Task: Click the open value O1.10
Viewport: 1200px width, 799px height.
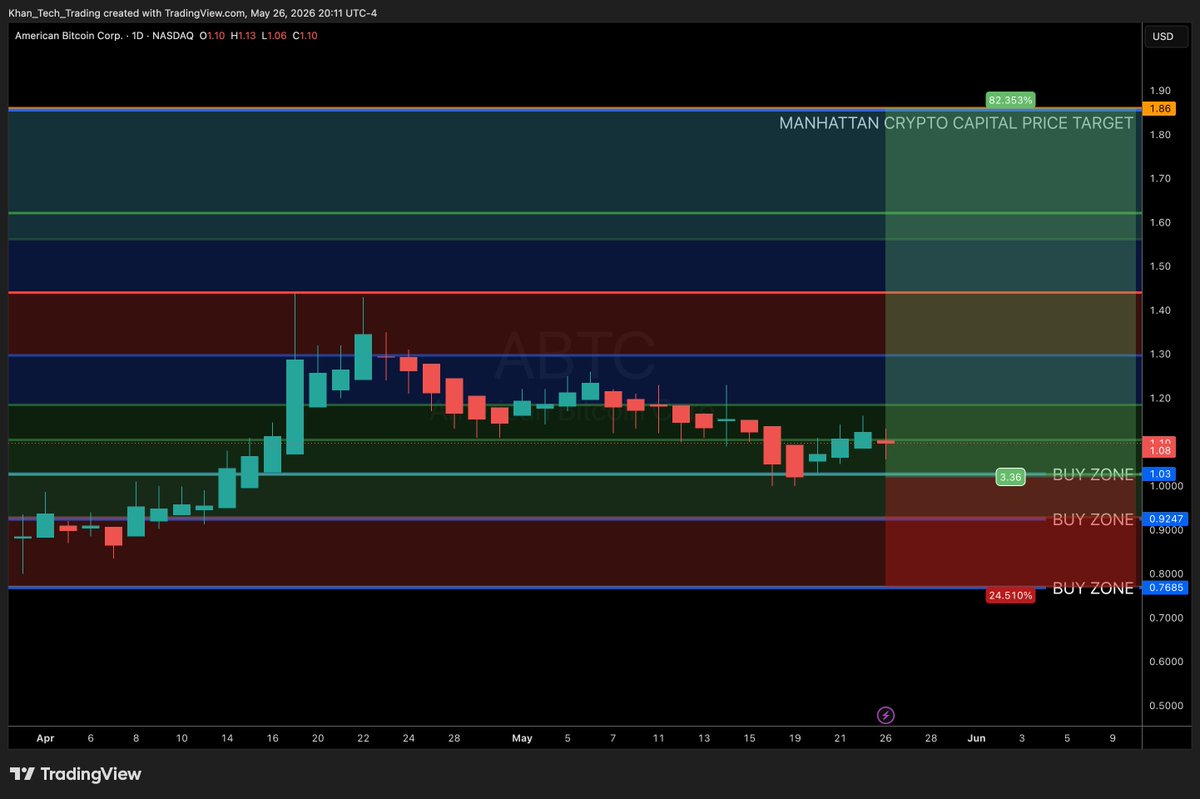Action: coord(212,36)
